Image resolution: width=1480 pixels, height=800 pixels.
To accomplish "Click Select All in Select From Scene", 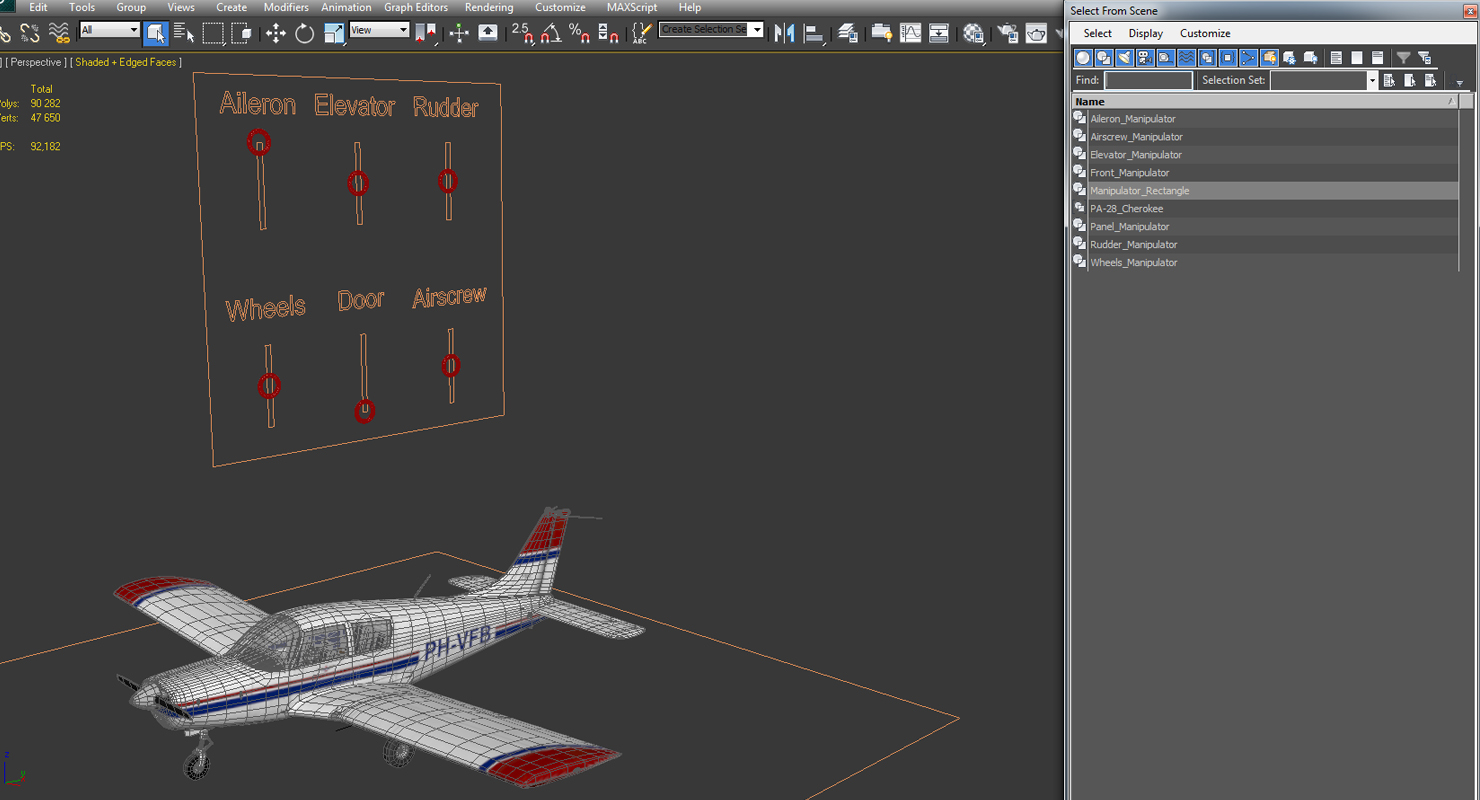I will [1336, 58].
